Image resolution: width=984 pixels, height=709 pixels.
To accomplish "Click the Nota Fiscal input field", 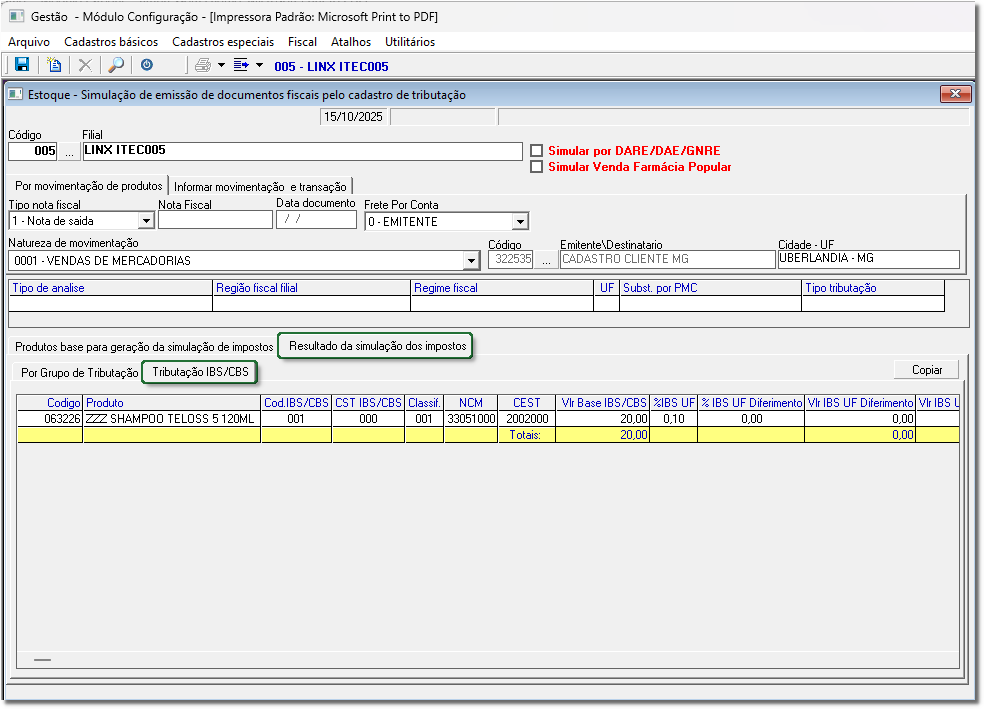I will [215, 220].
